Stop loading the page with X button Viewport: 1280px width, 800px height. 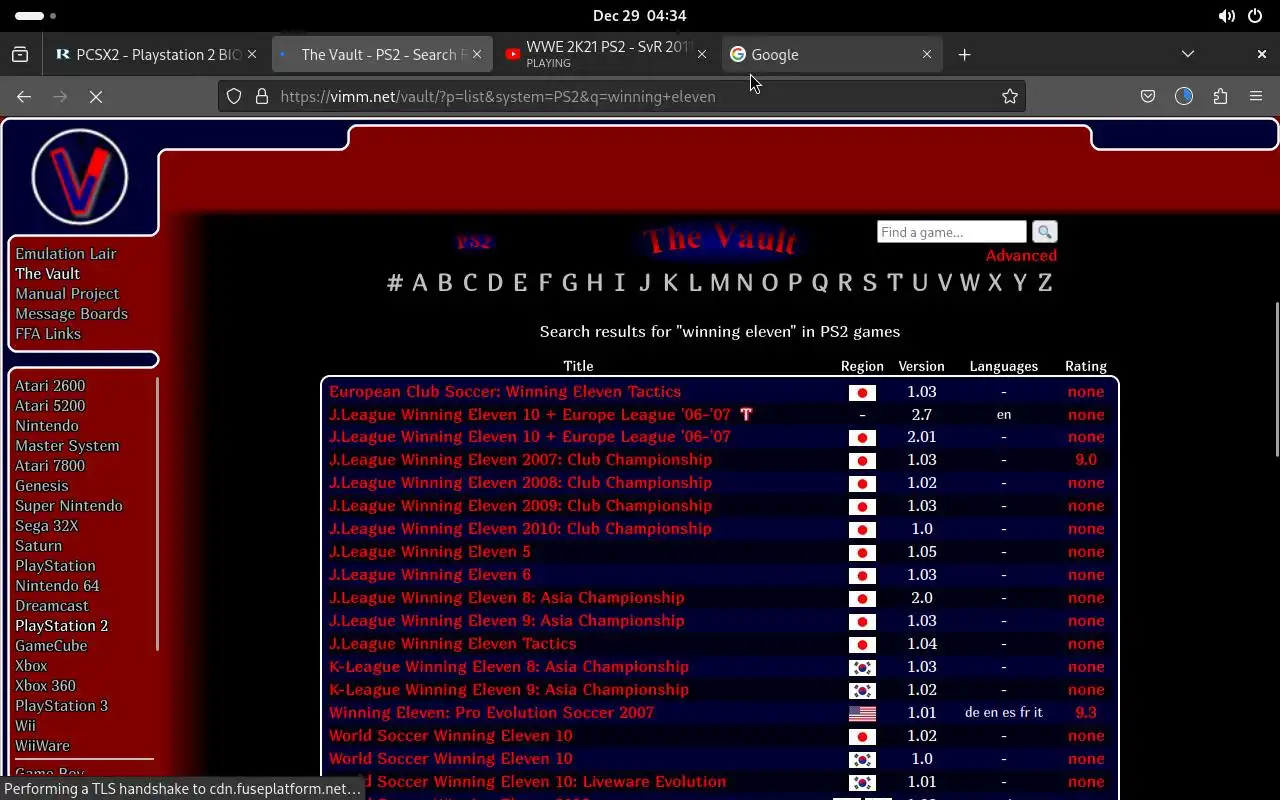96,96
